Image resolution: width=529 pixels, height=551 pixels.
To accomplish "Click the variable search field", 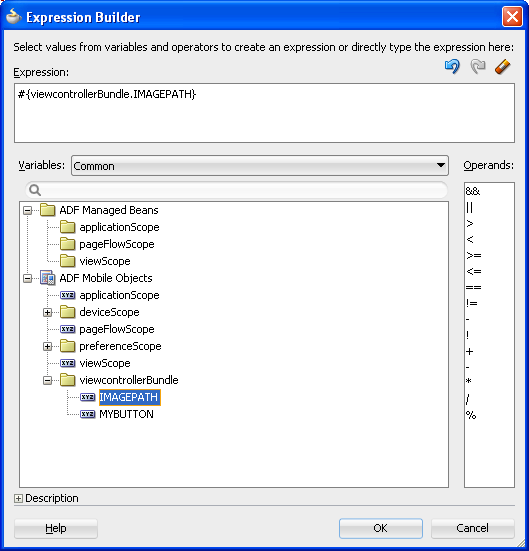I will (x=236, y=190).
